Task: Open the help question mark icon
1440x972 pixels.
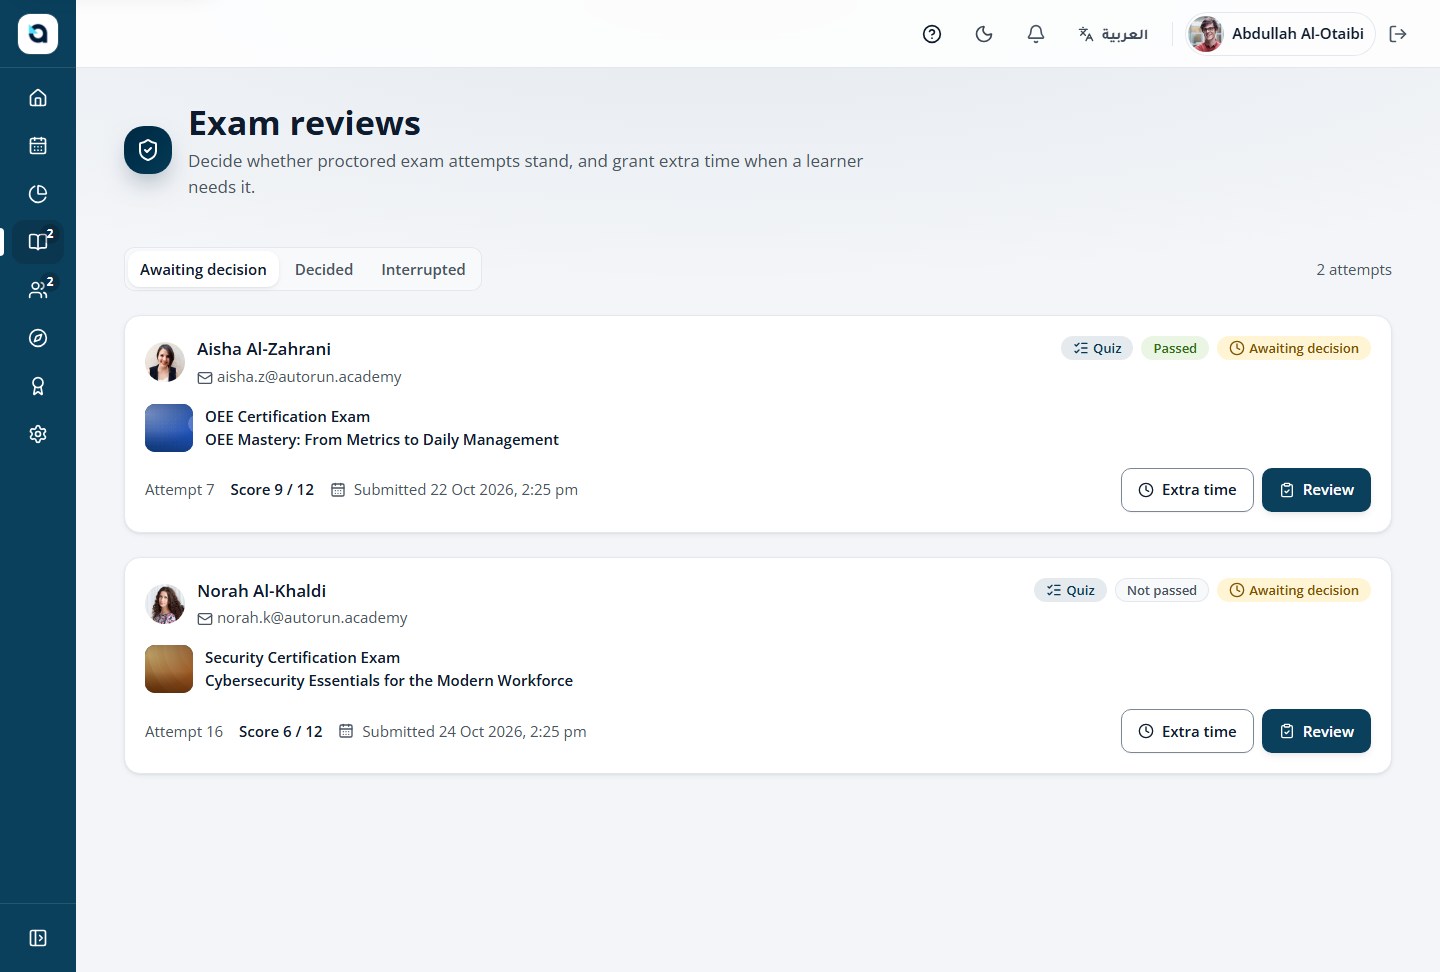Action: pyautogui.click(x=932, y=34)
